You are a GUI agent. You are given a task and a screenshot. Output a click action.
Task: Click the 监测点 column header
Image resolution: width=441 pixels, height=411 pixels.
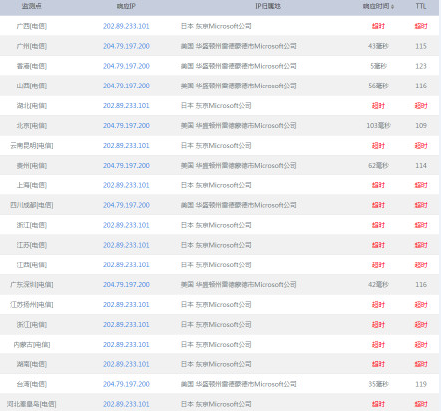32,6
